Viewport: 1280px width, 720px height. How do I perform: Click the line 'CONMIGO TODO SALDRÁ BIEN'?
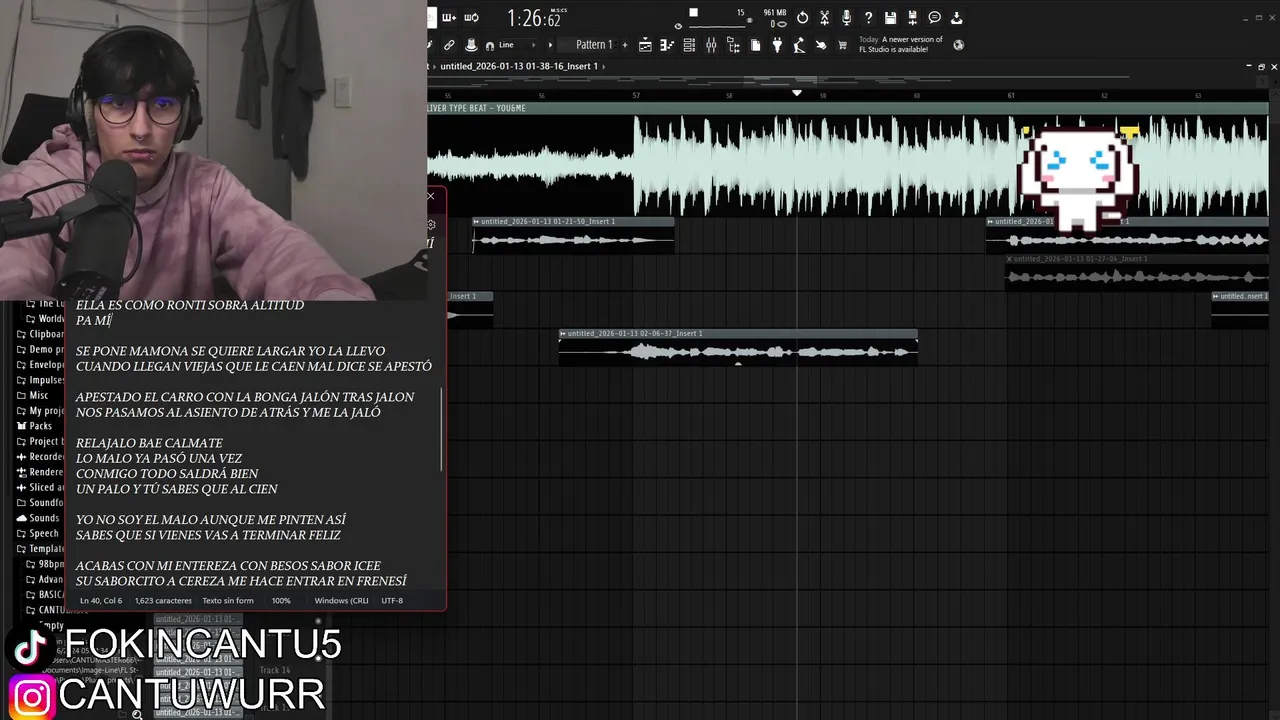pyautogui.click(x=167, y=474)
